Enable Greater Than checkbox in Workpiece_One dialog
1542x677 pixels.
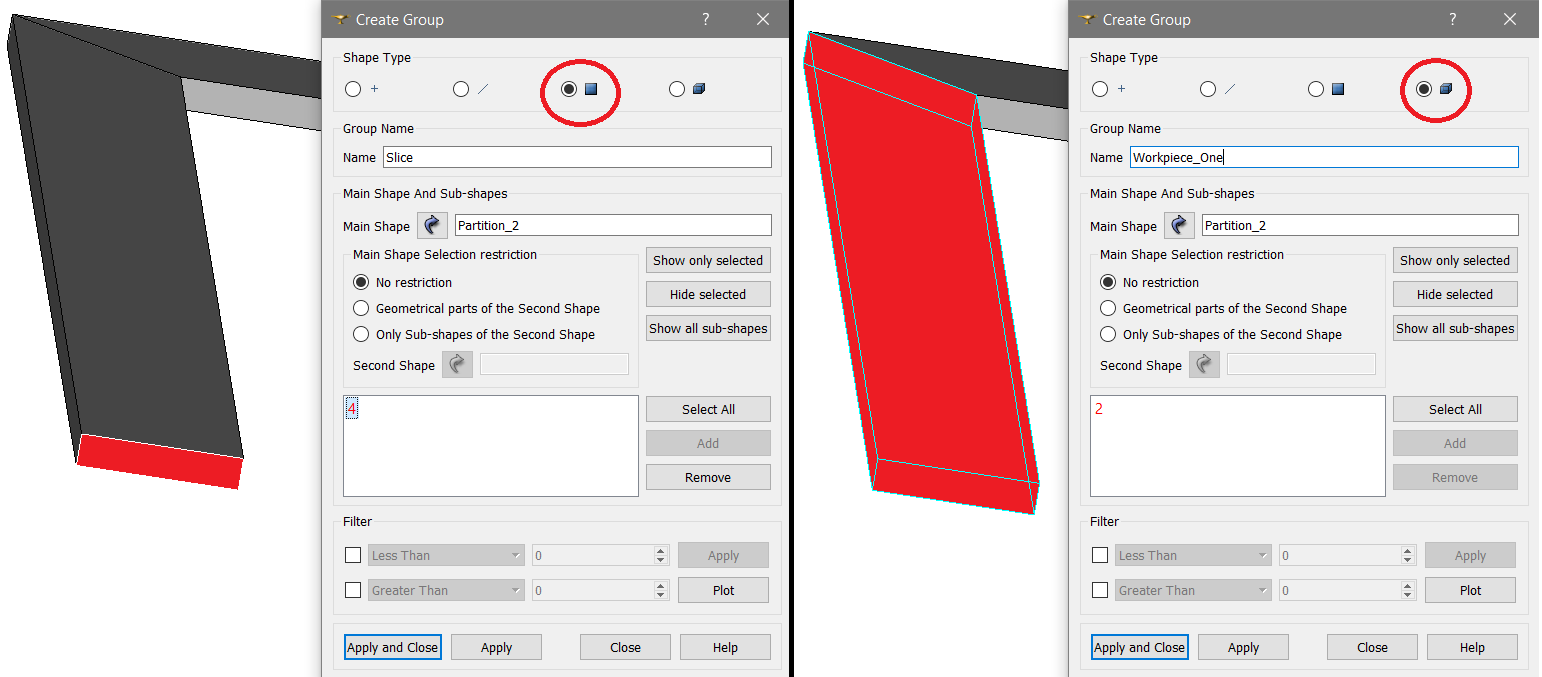coord(1100,590)
